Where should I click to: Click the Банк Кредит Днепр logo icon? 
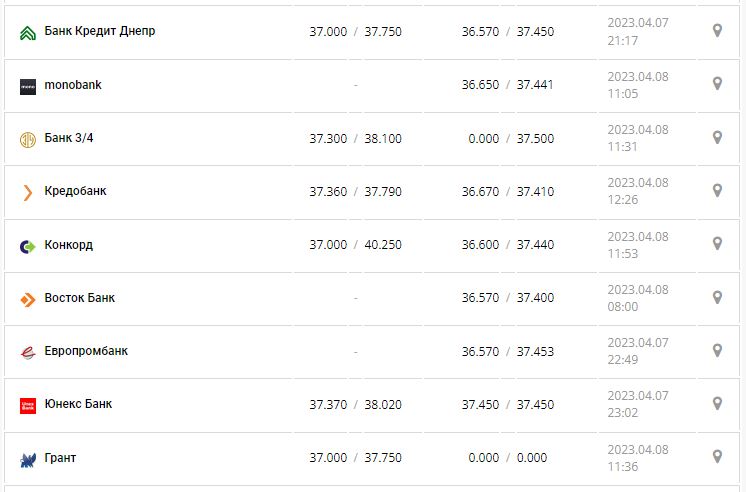pyautogui.click(x=28, y=32)
